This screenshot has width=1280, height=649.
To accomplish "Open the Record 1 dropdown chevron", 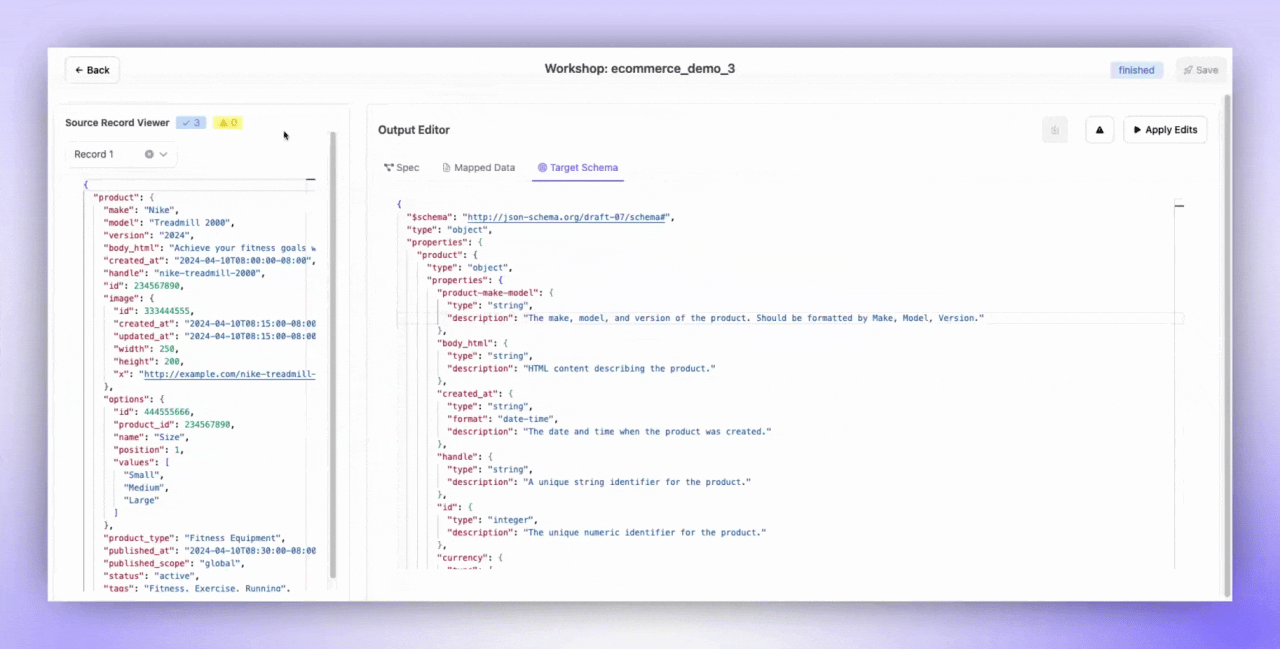I will (x=164, y=154).
